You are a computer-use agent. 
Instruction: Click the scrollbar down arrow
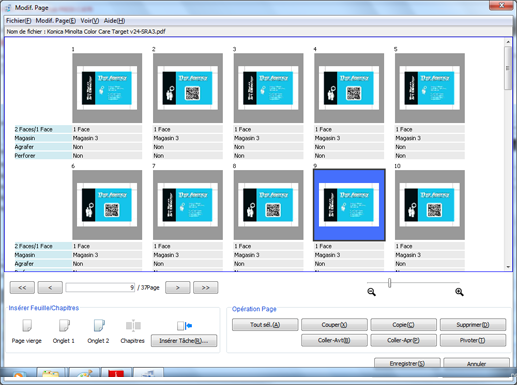point(508,267)
